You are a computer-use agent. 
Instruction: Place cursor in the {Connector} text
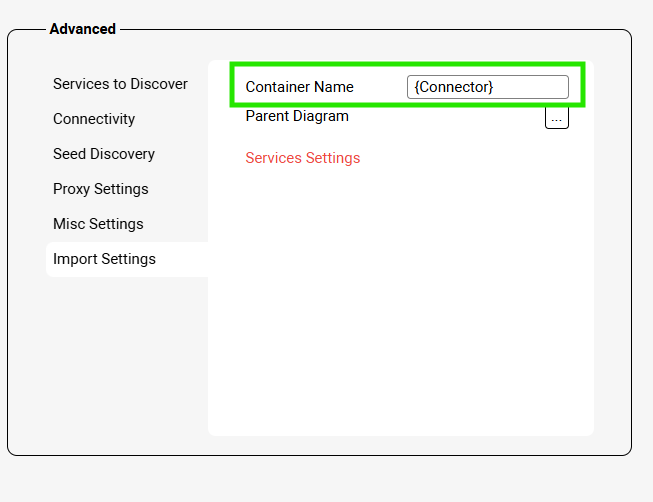pyautogui.click(x=454, y=87)
